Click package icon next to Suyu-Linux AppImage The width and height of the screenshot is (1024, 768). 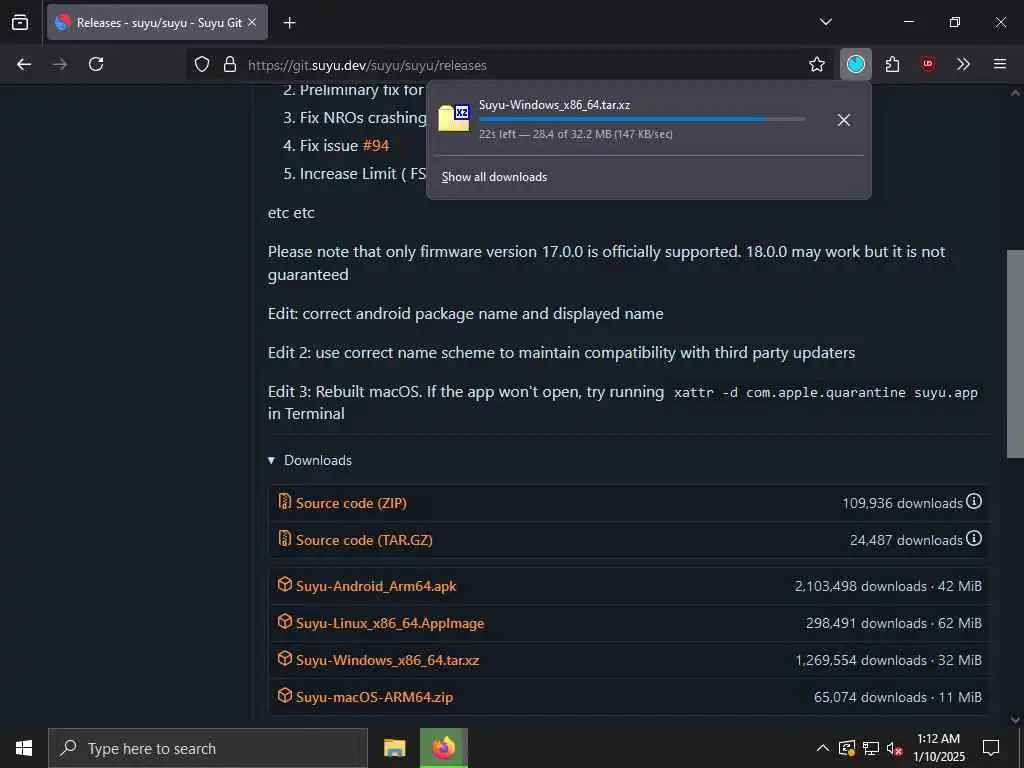coord(285,621)
